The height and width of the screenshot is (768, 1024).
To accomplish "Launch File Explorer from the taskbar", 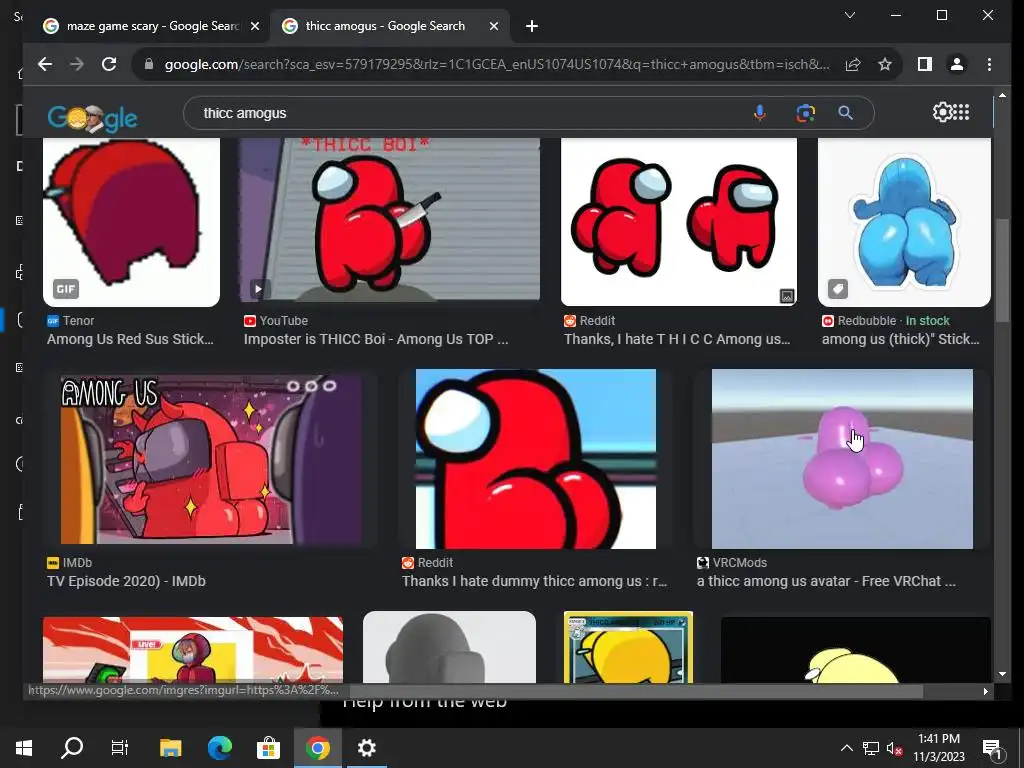I will [x=170, y=748].
